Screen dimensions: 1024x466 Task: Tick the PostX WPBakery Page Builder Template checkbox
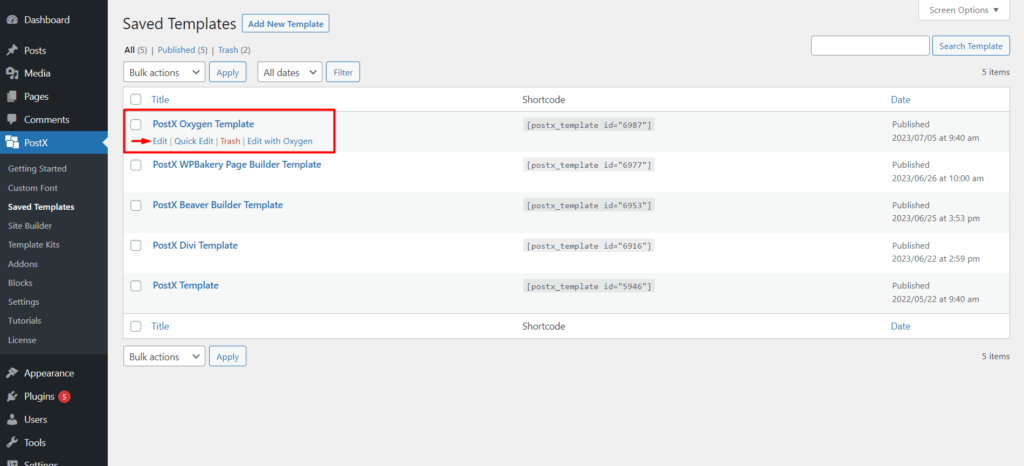[x=136, y=165]
